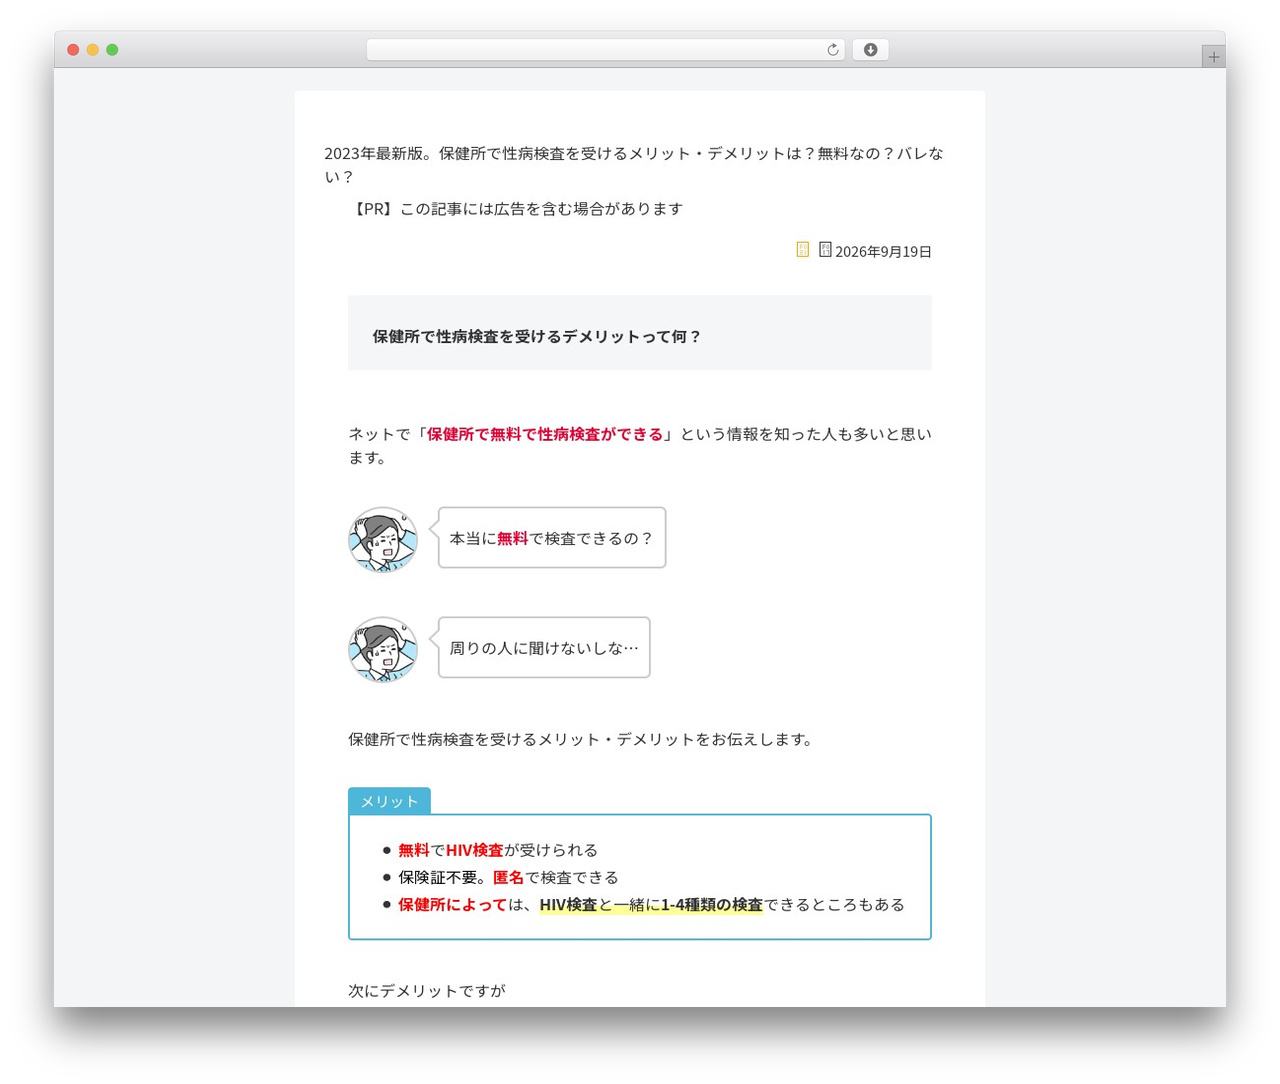Click red text 保健所で無料で性病検査ができる
Viewport: 1280px width, 1084px height.
(x=545, y=434)
